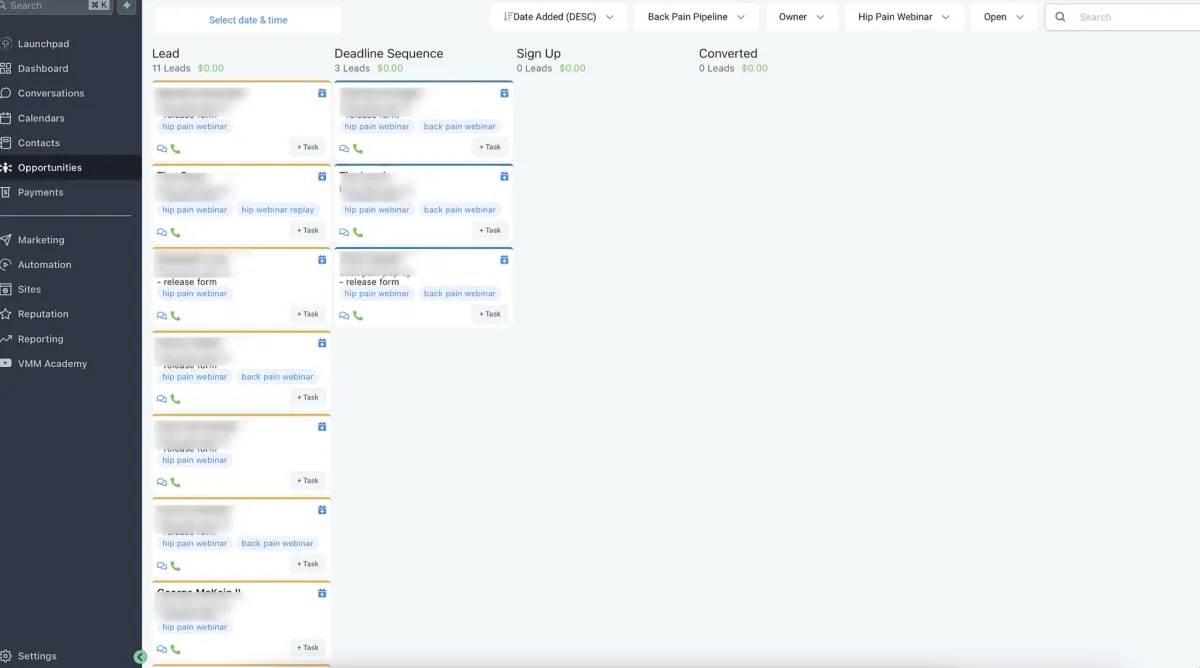
Task: Click phone icon on George McKain II card
Action: point(176,649)
